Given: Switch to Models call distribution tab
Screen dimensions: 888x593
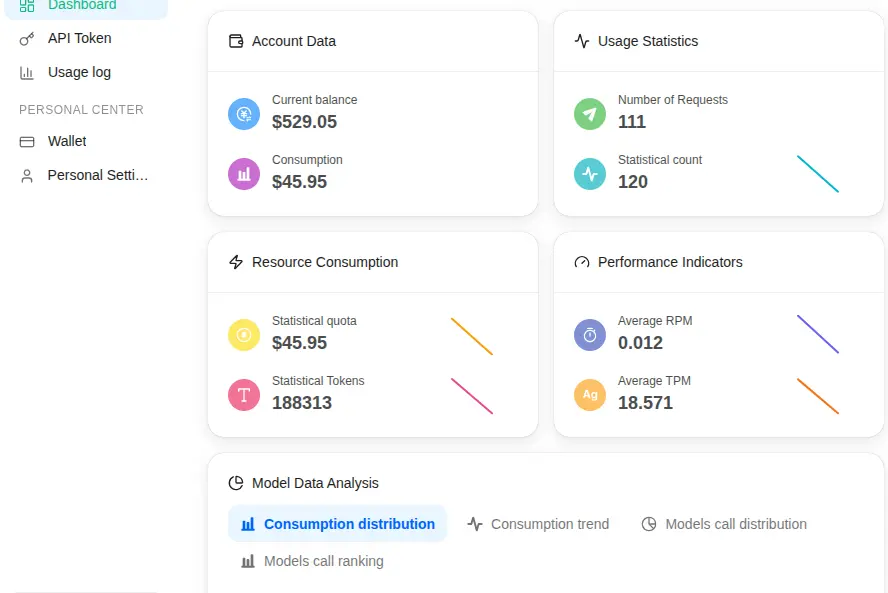Looking at the screenshot, I should 724,524.
